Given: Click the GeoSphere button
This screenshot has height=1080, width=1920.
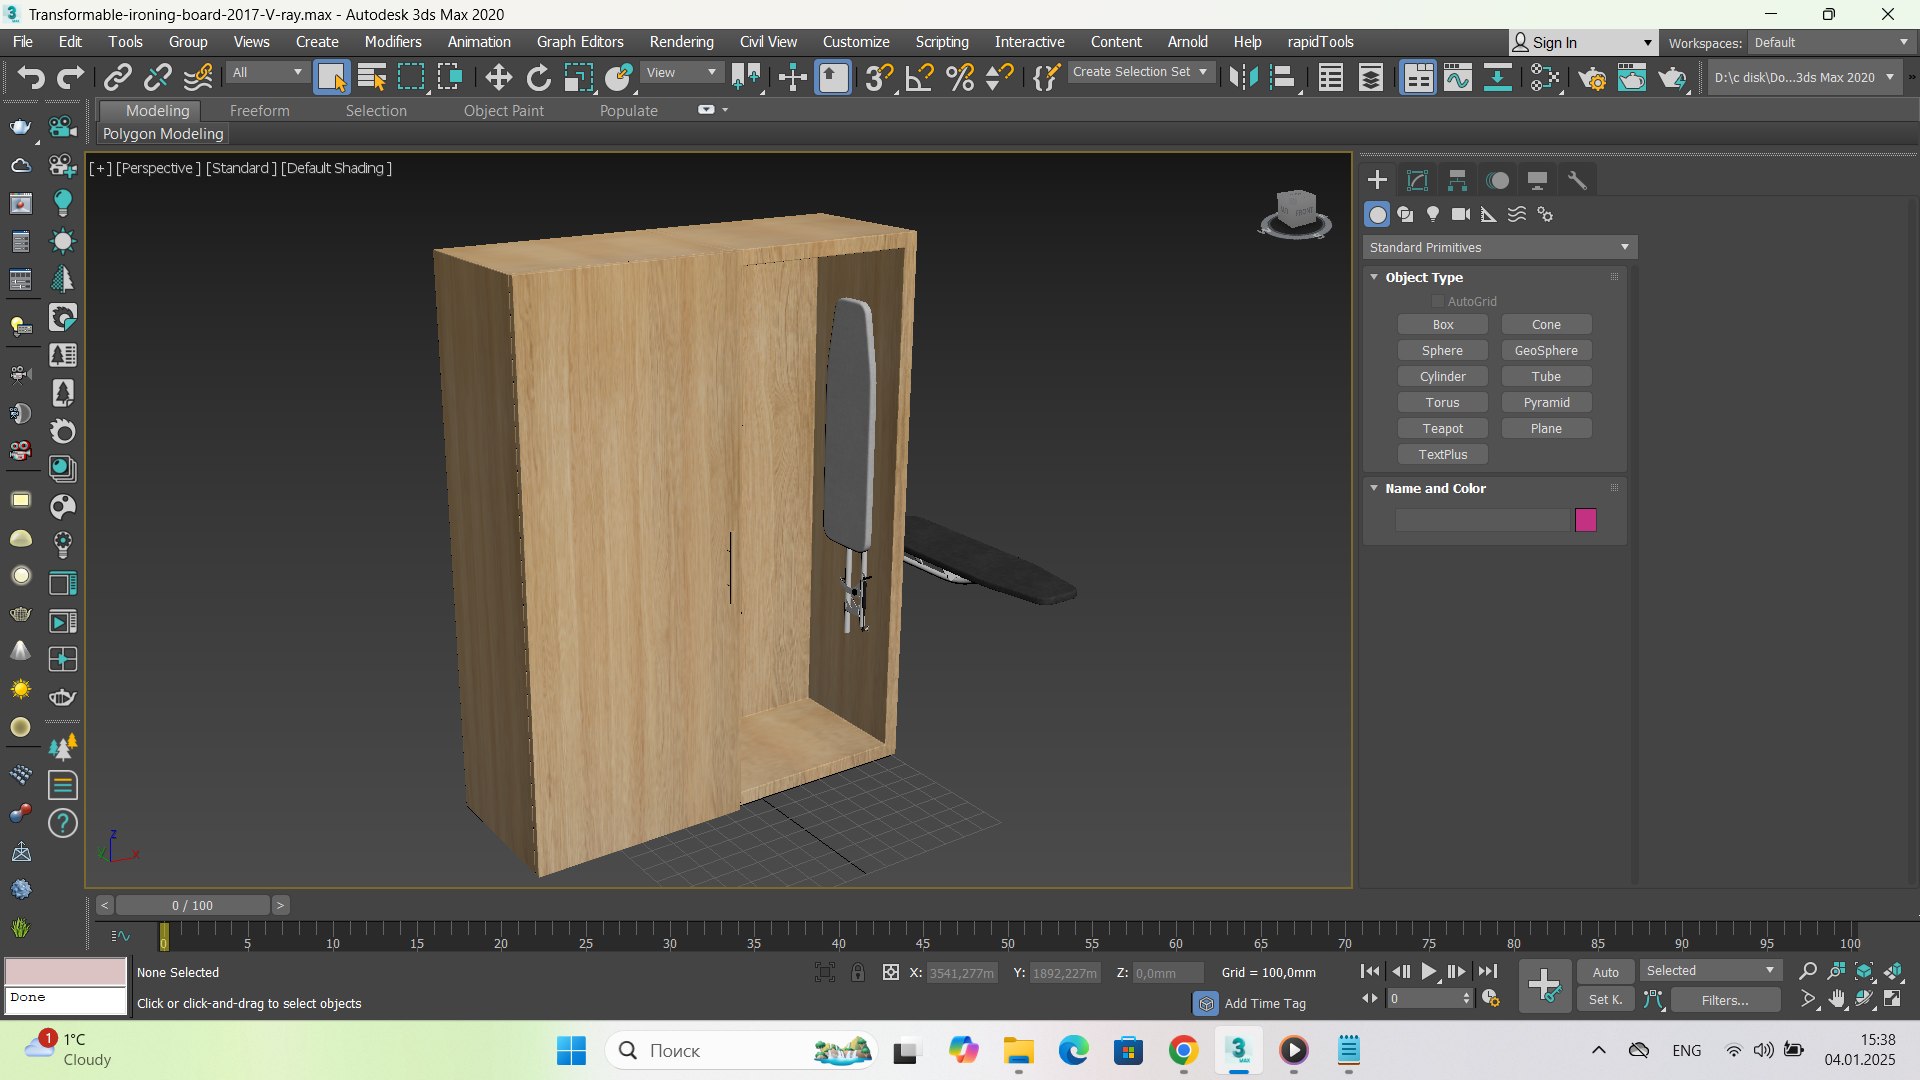Looking at the screenshot, I should tap(1546, 350).
